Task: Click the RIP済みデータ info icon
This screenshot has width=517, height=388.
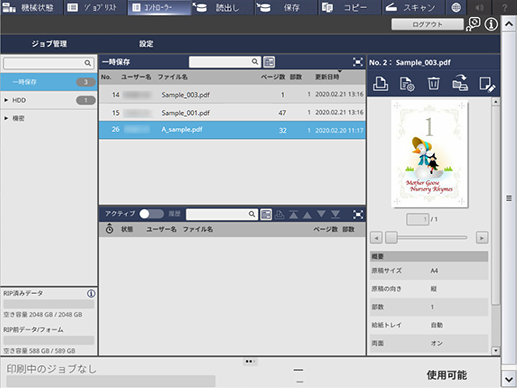Action: click(x=91, y=293)
